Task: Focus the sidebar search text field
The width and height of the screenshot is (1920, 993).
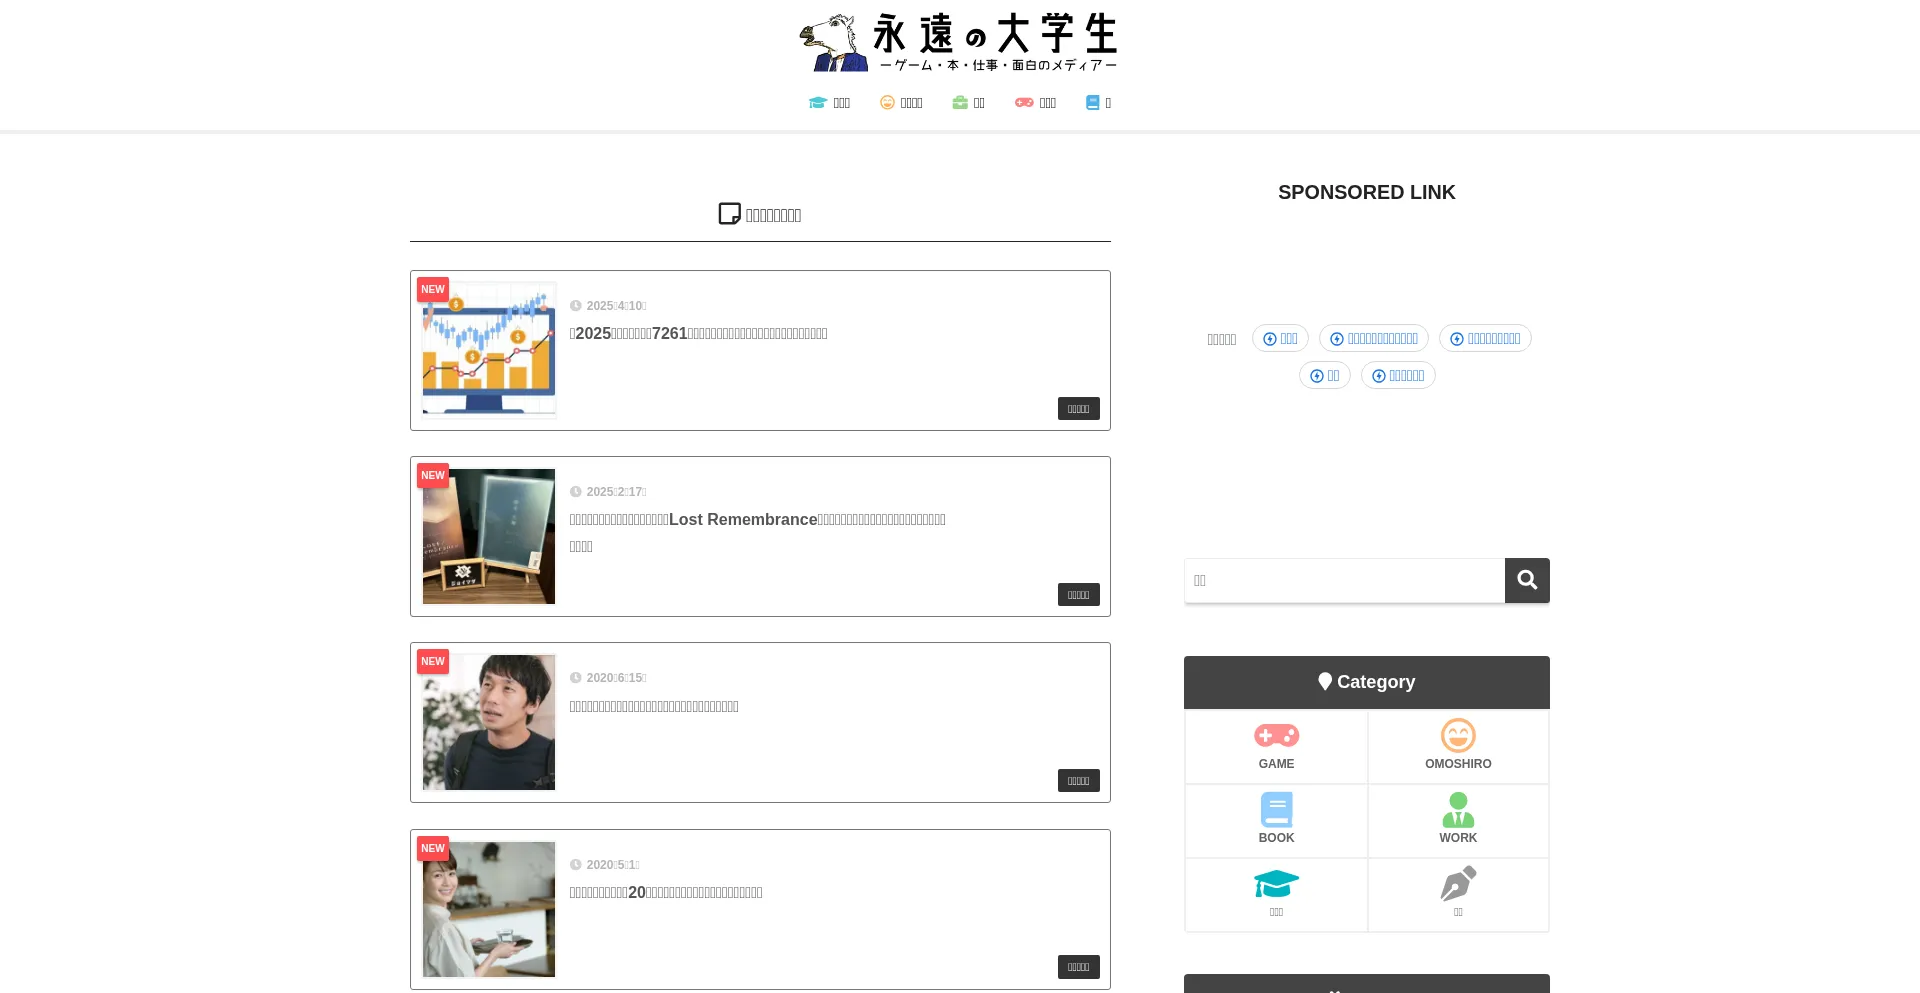Action: [x=1344, y=581]
